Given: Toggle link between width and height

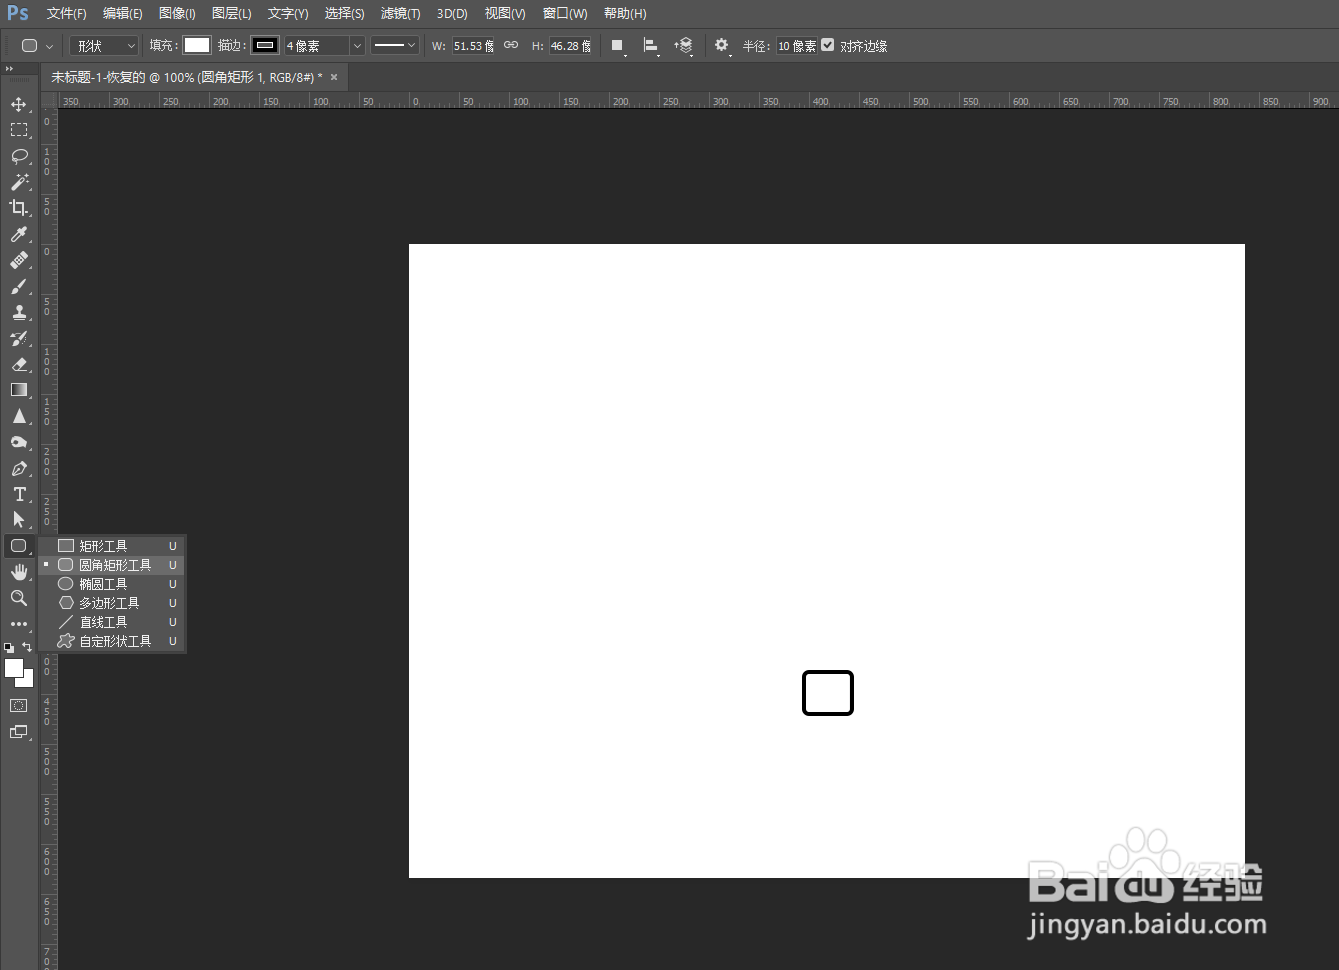Looking at the screenshot, I should [511, 45].
